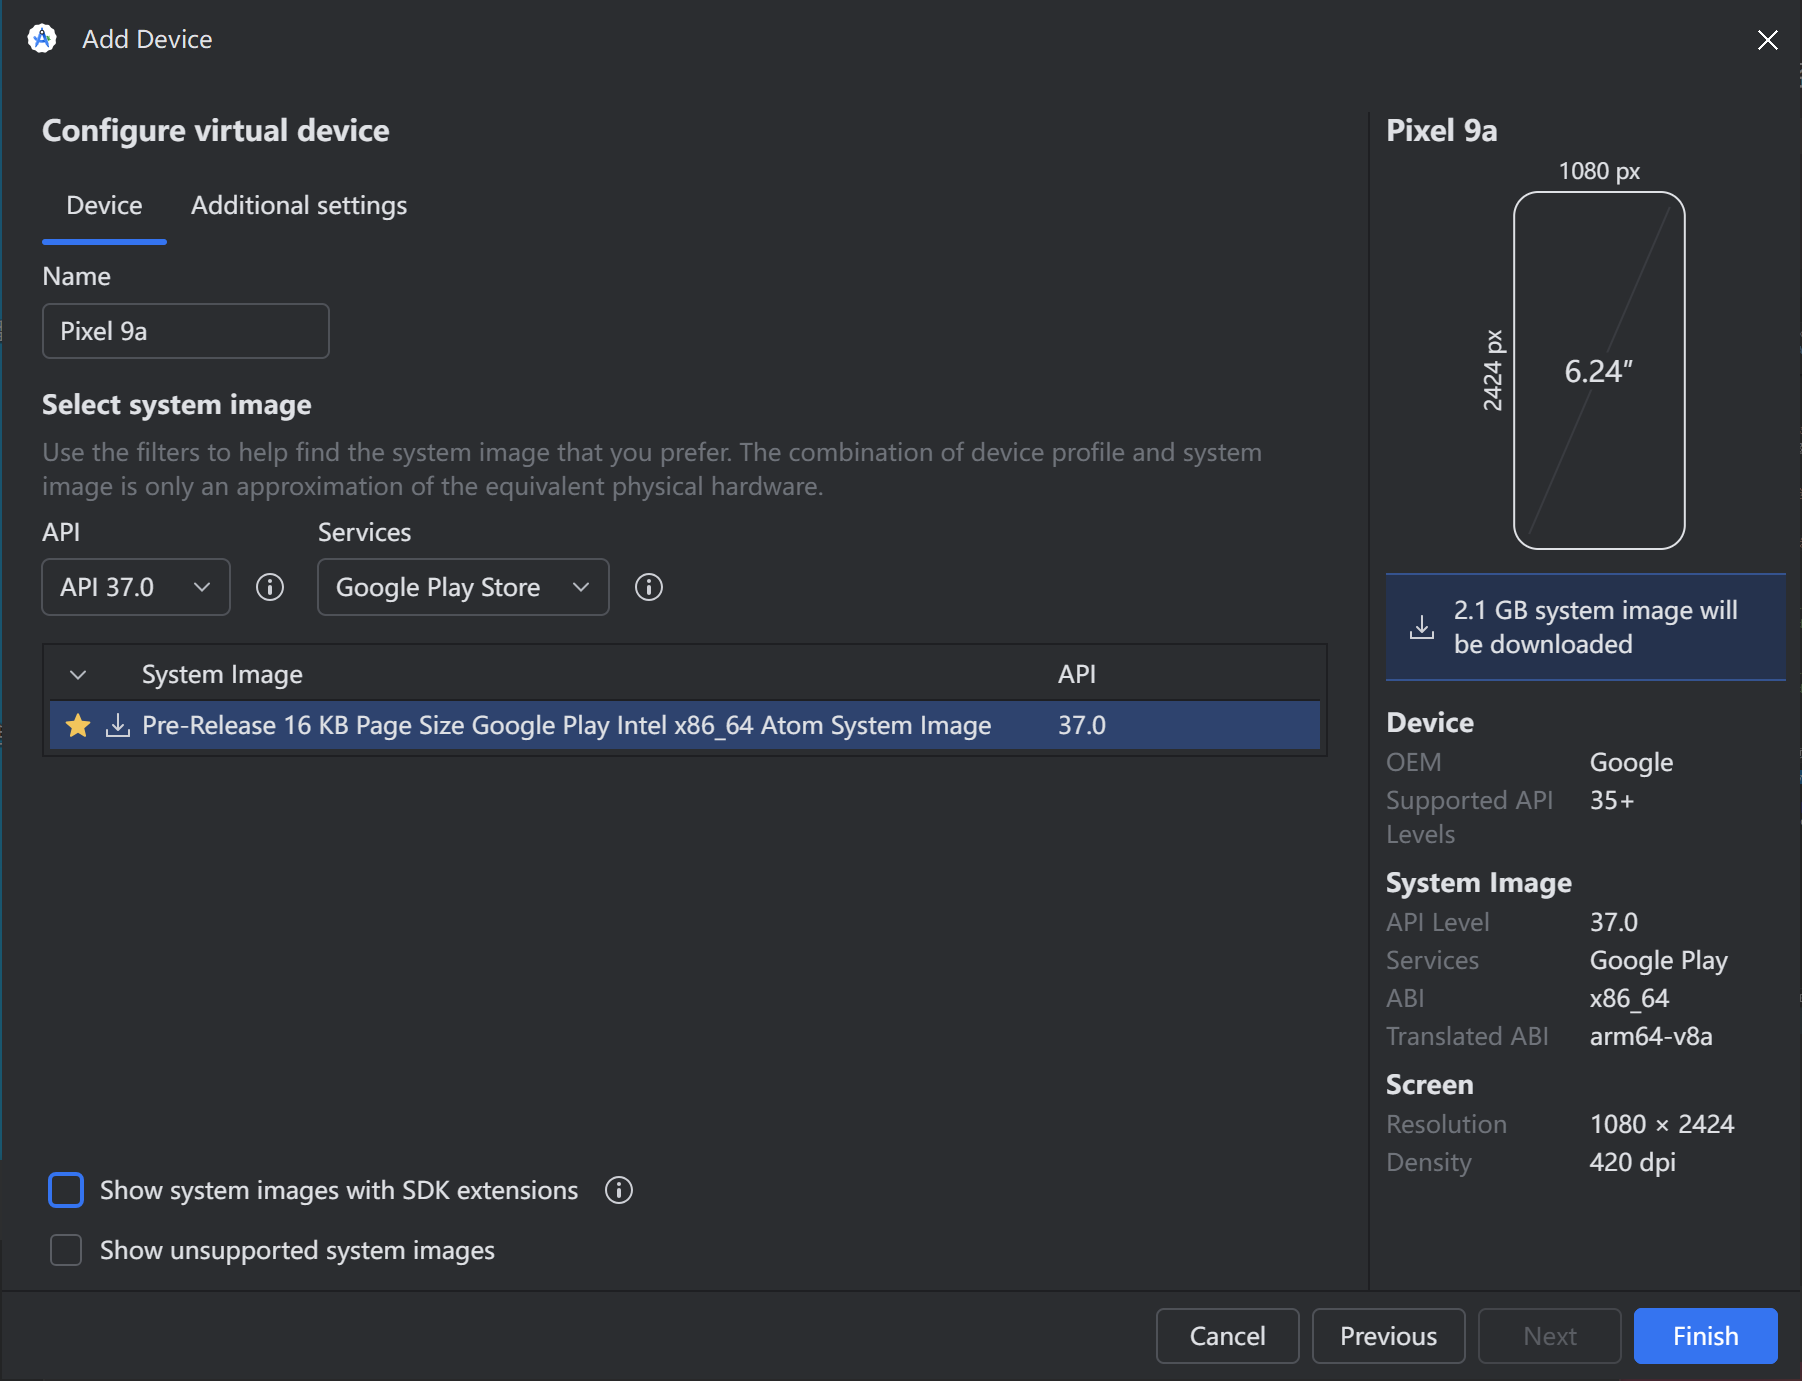The image size is (1802, 1381).
Task: Click the ABI value x86_64
Action: tap(1629, 998)
